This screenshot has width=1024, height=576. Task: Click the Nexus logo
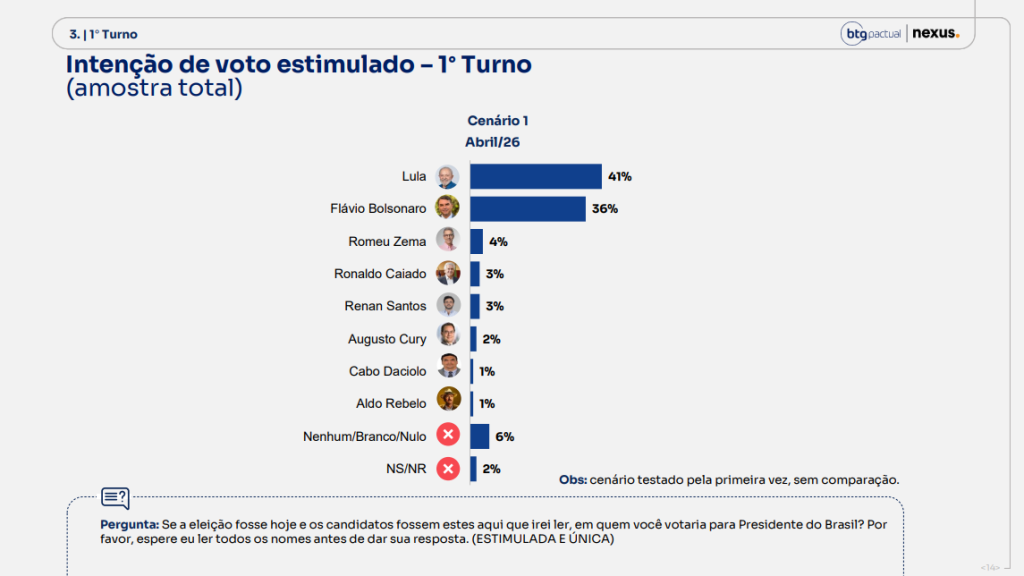[x=936, y=34]
